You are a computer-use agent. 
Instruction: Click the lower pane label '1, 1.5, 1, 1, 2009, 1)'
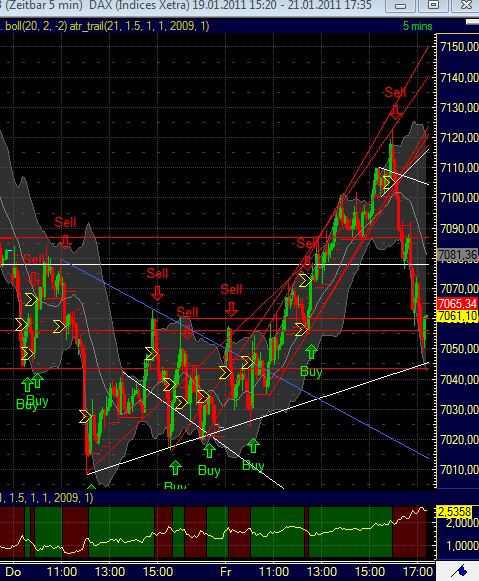[47, 497]
